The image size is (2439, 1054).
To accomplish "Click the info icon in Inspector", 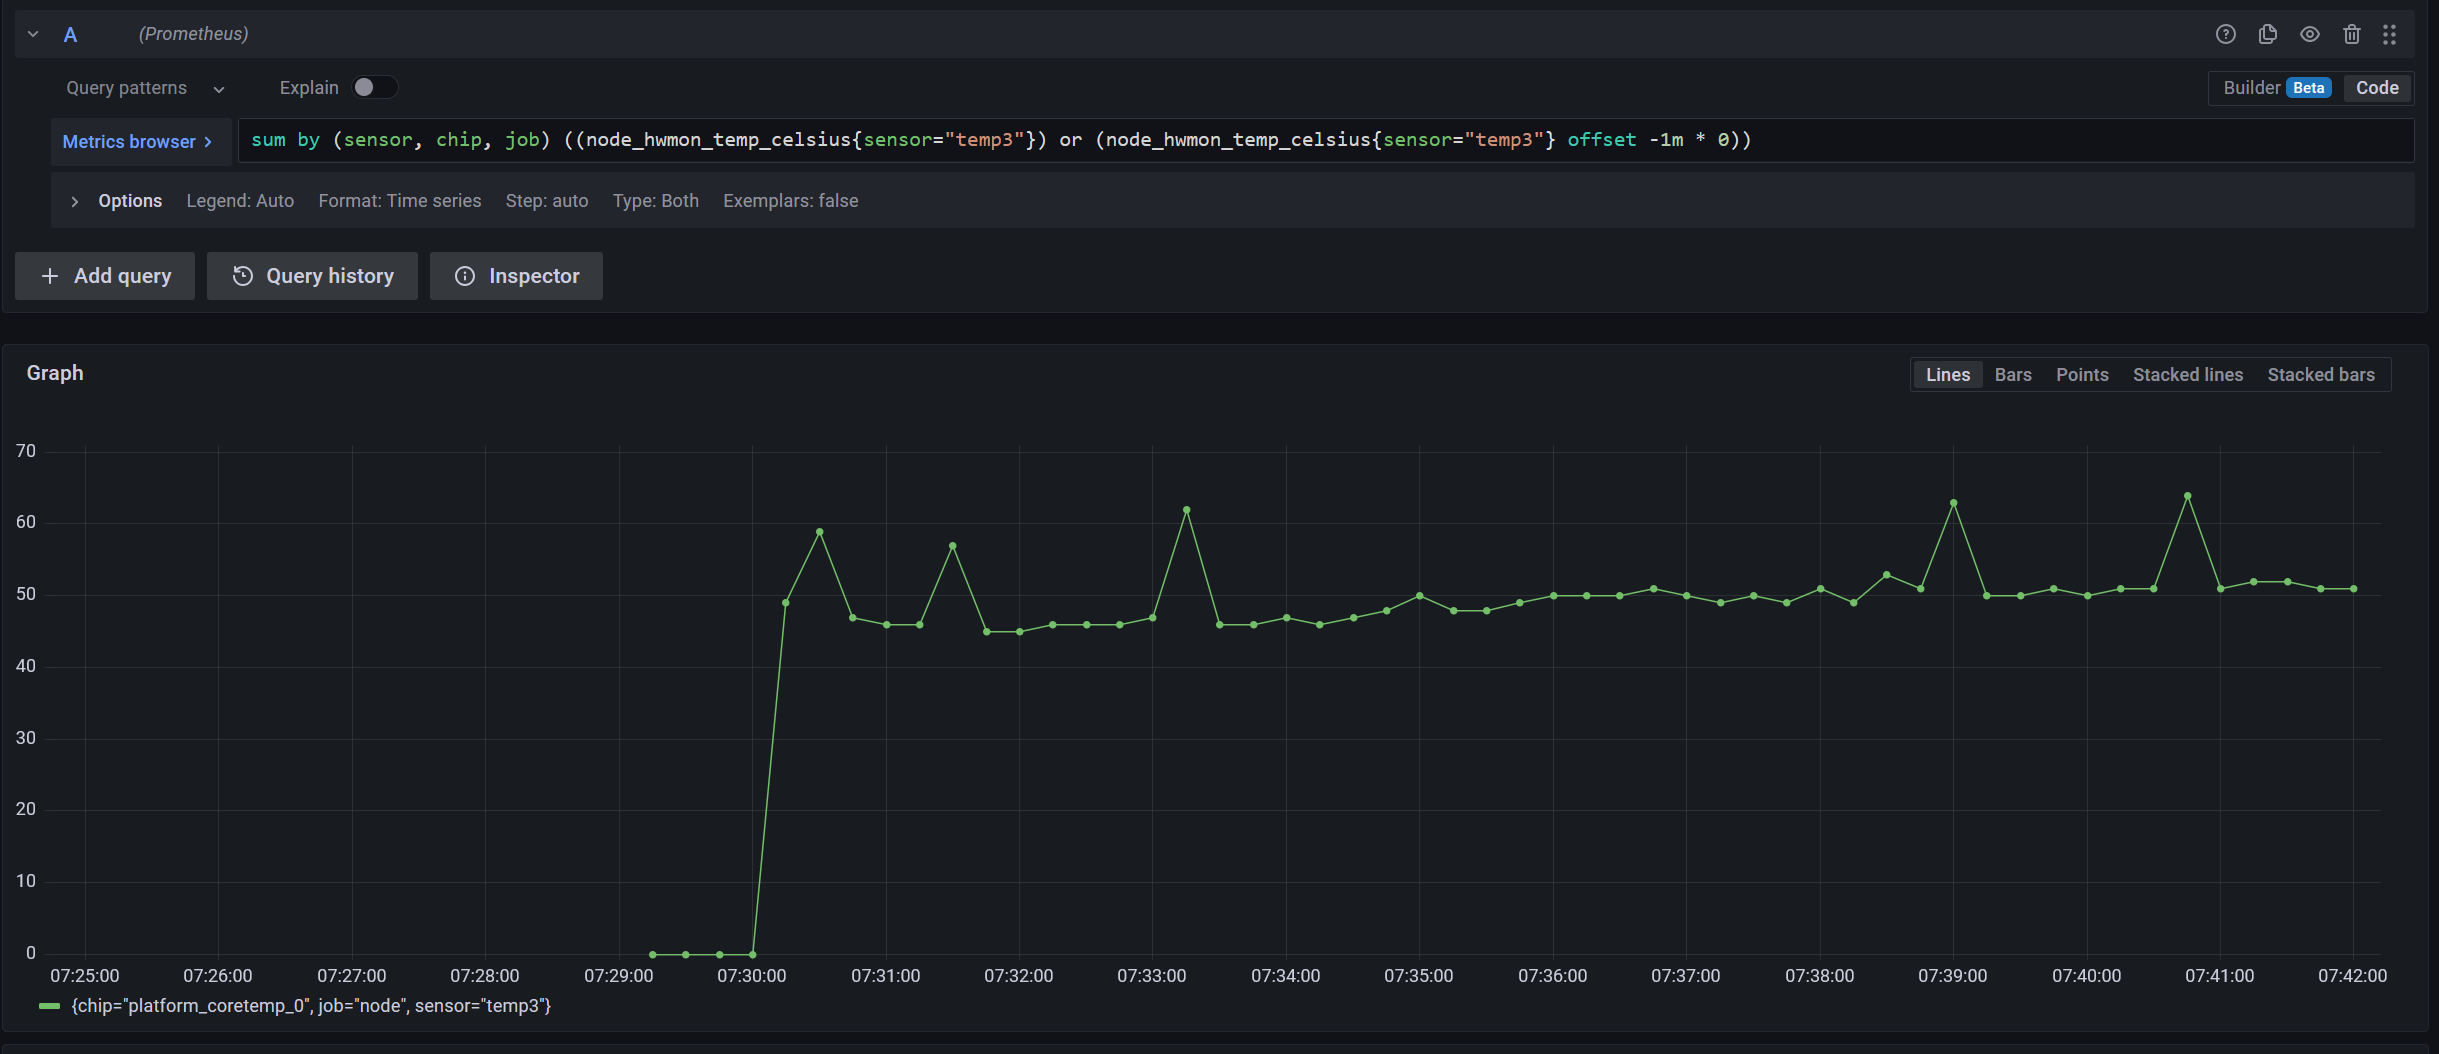I will [465, 276].
